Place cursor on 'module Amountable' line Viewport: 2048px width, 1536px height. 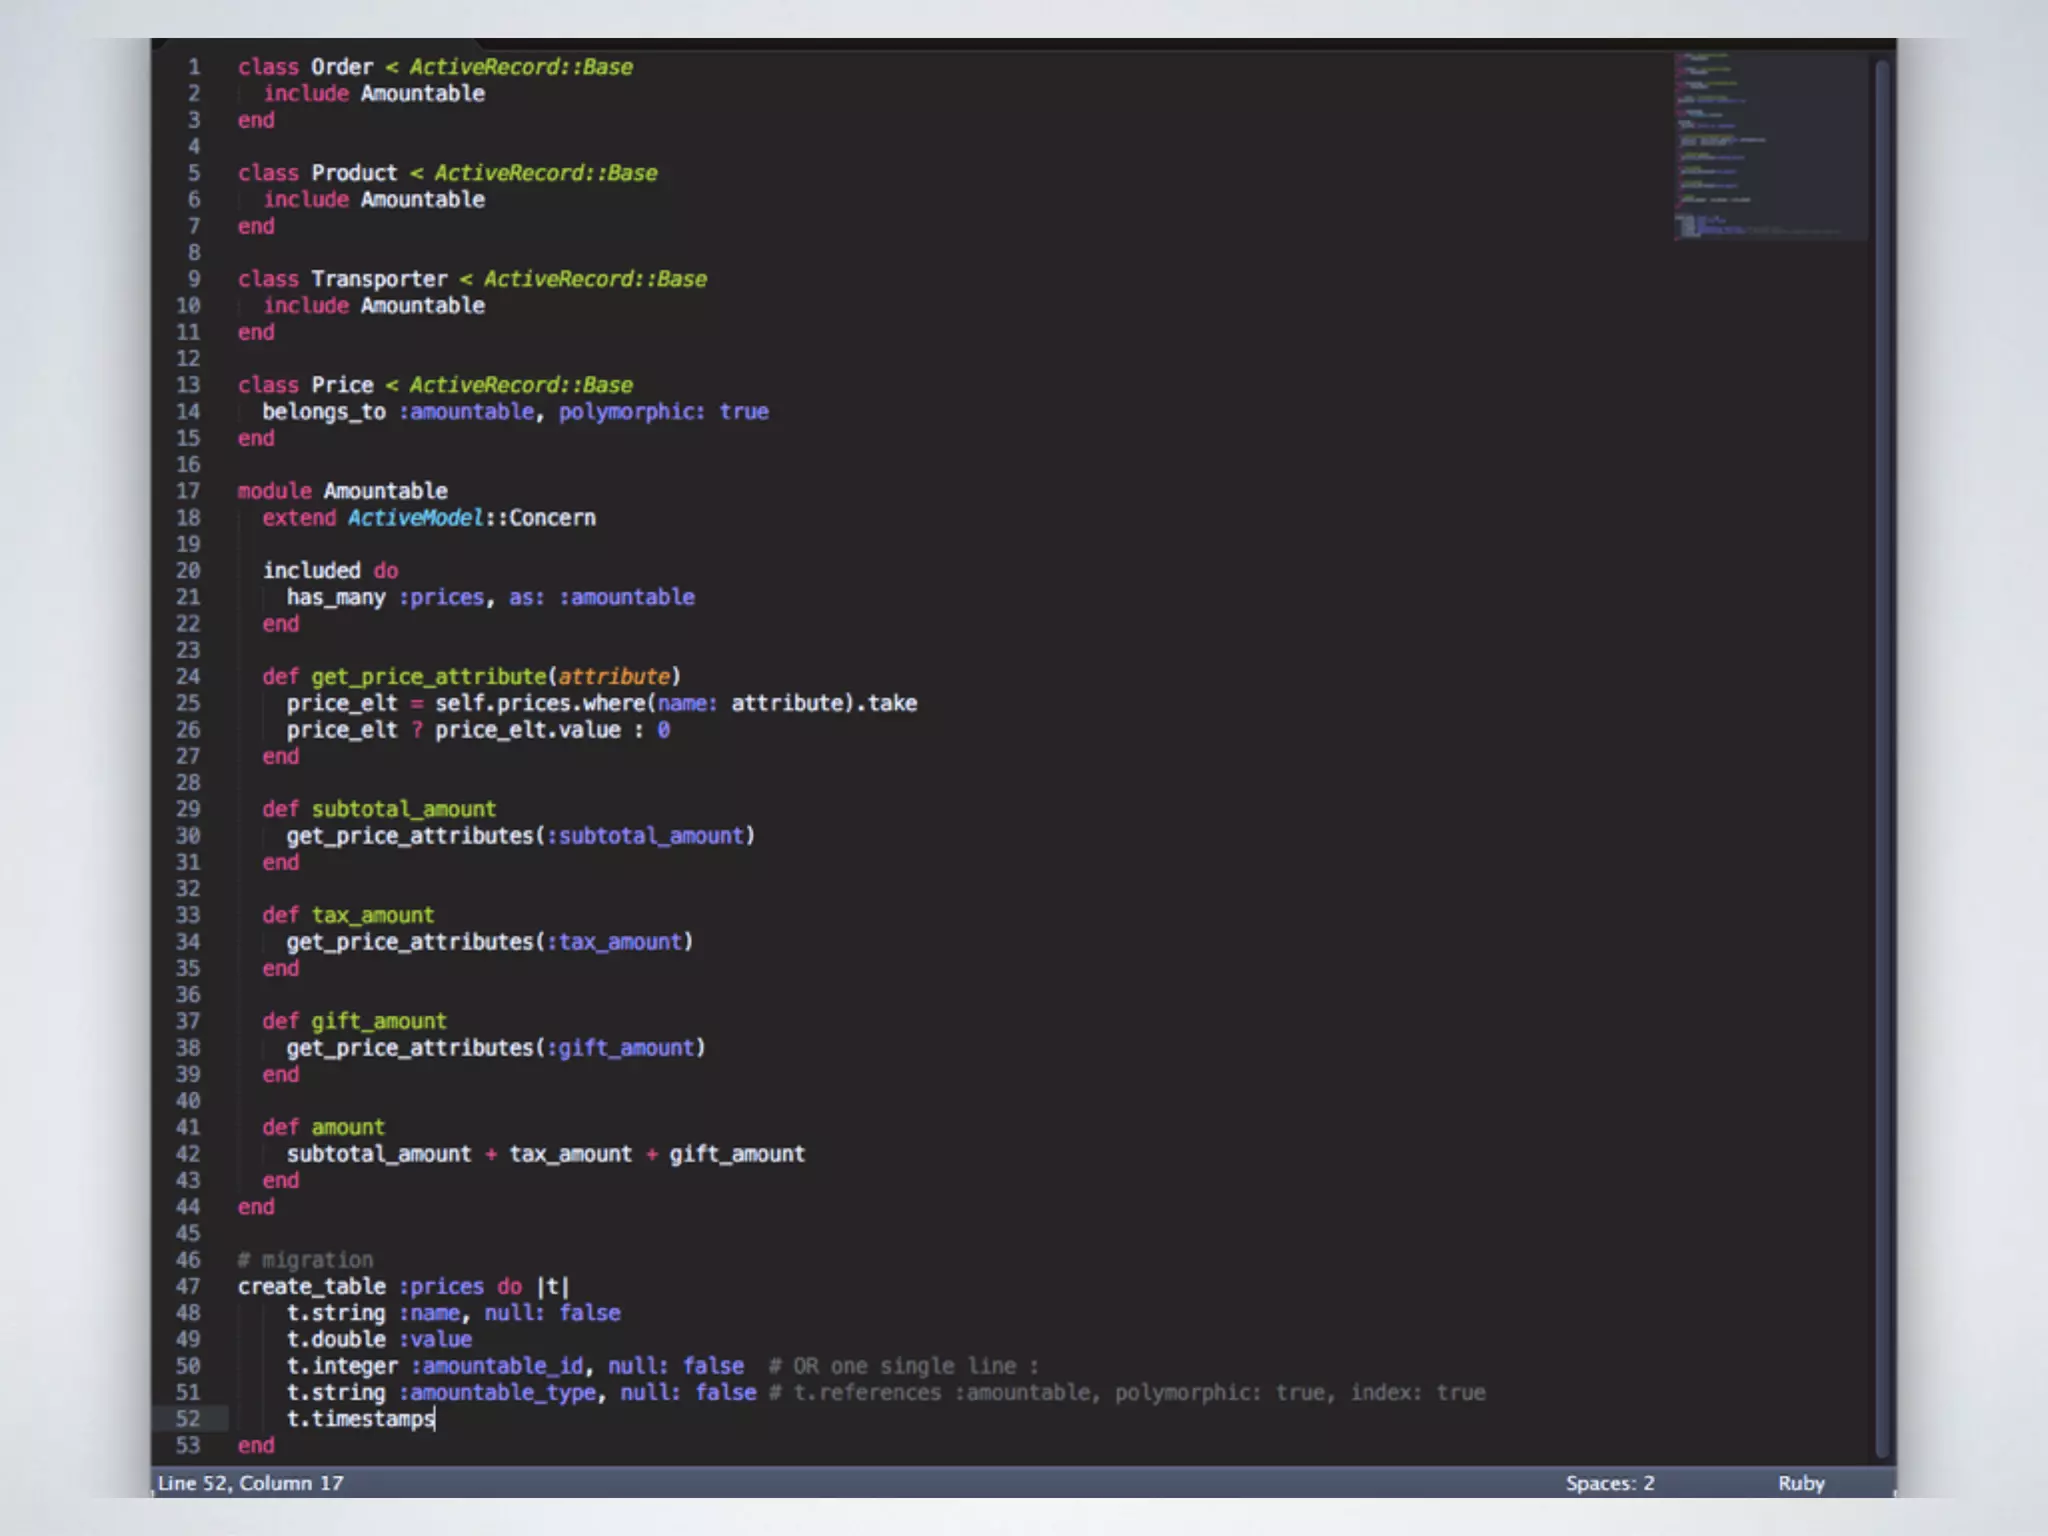[384, 491]
